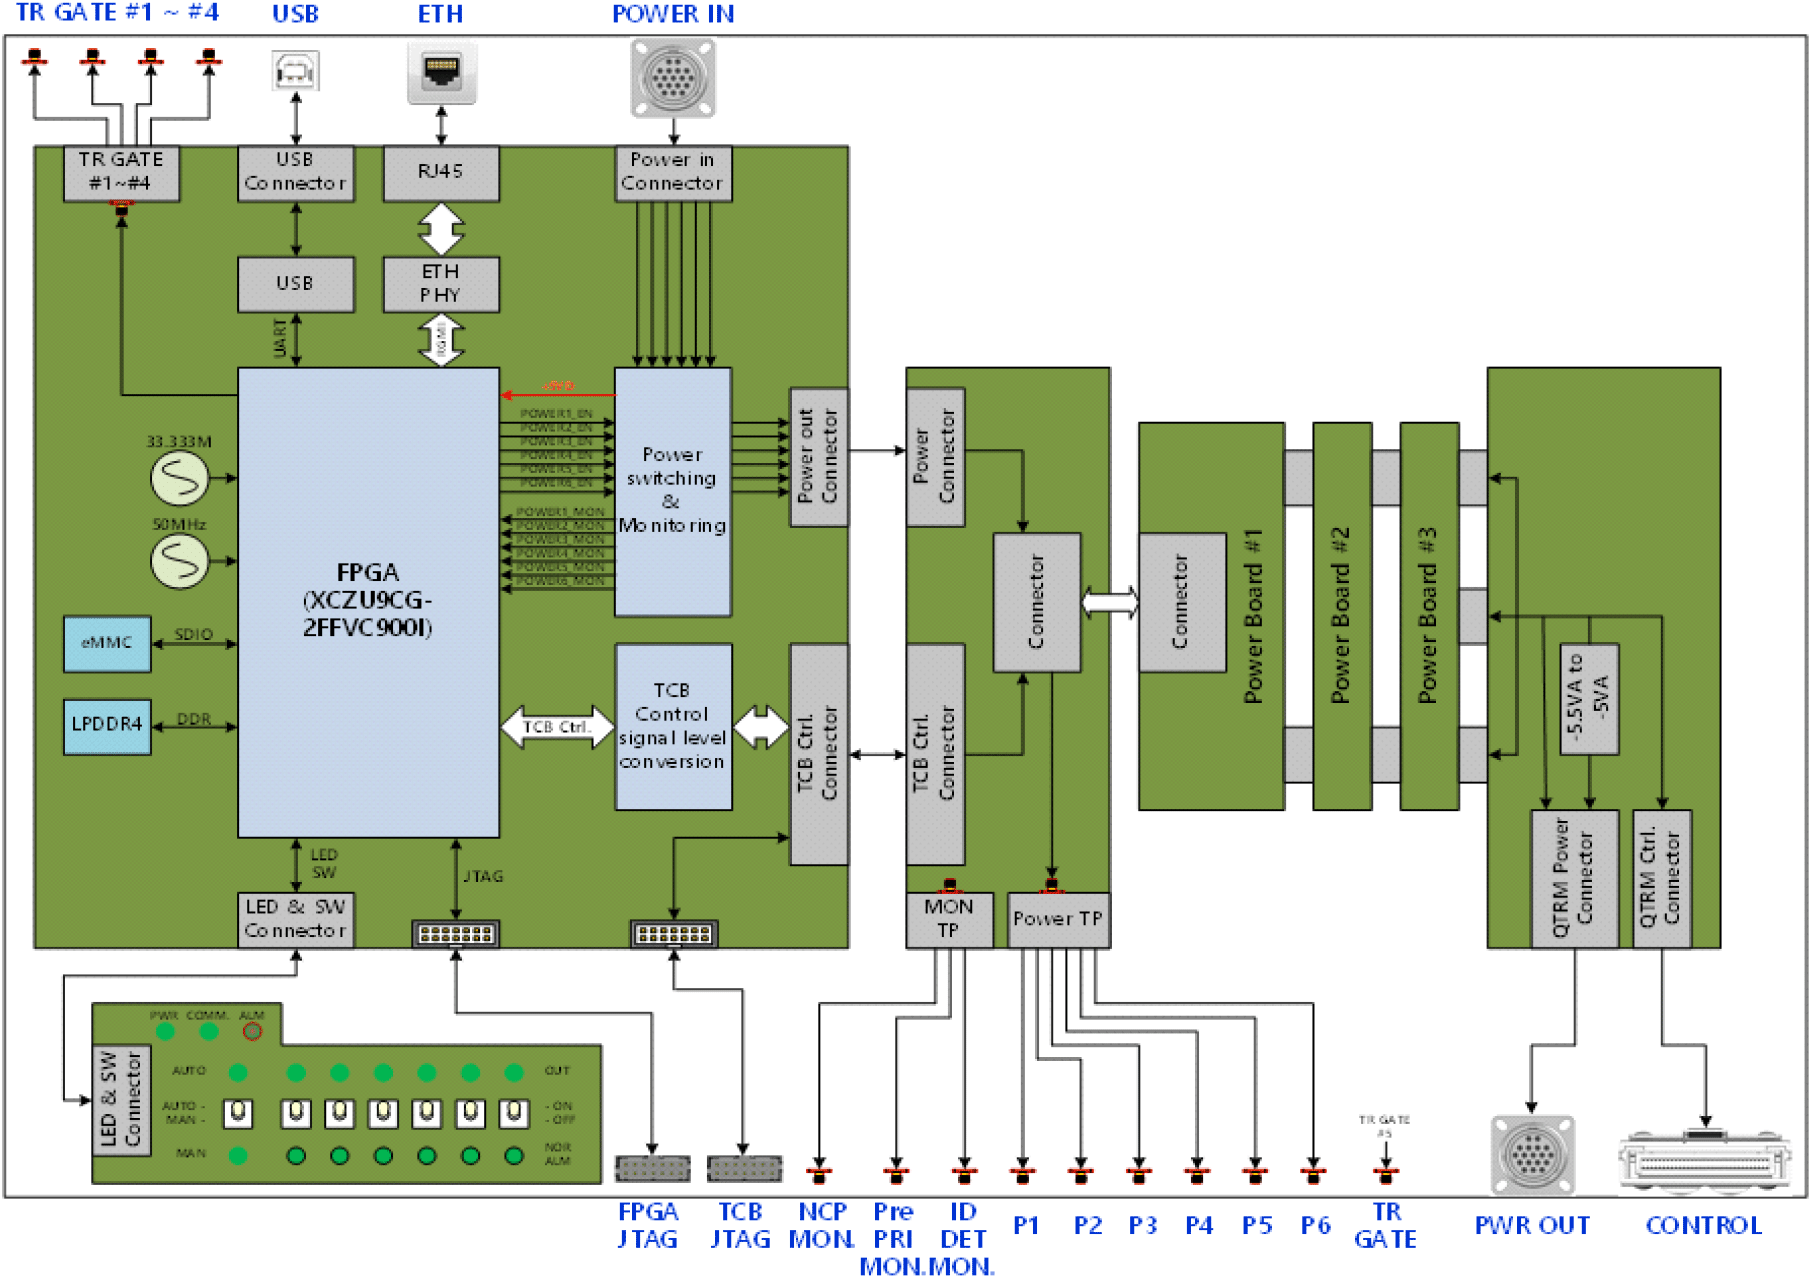Click LED & SW Connector block below FPGA
Viewport: 1811px width, 1278px height.
(x=295, y=920)
